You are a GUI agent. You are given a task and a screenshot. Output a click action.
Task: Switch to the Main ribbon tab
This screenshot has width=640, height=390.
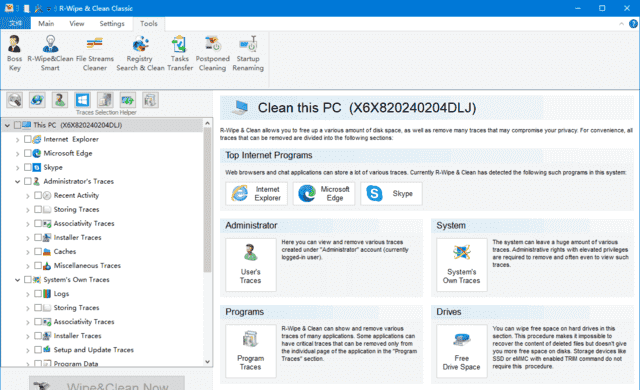click(46, 24)
